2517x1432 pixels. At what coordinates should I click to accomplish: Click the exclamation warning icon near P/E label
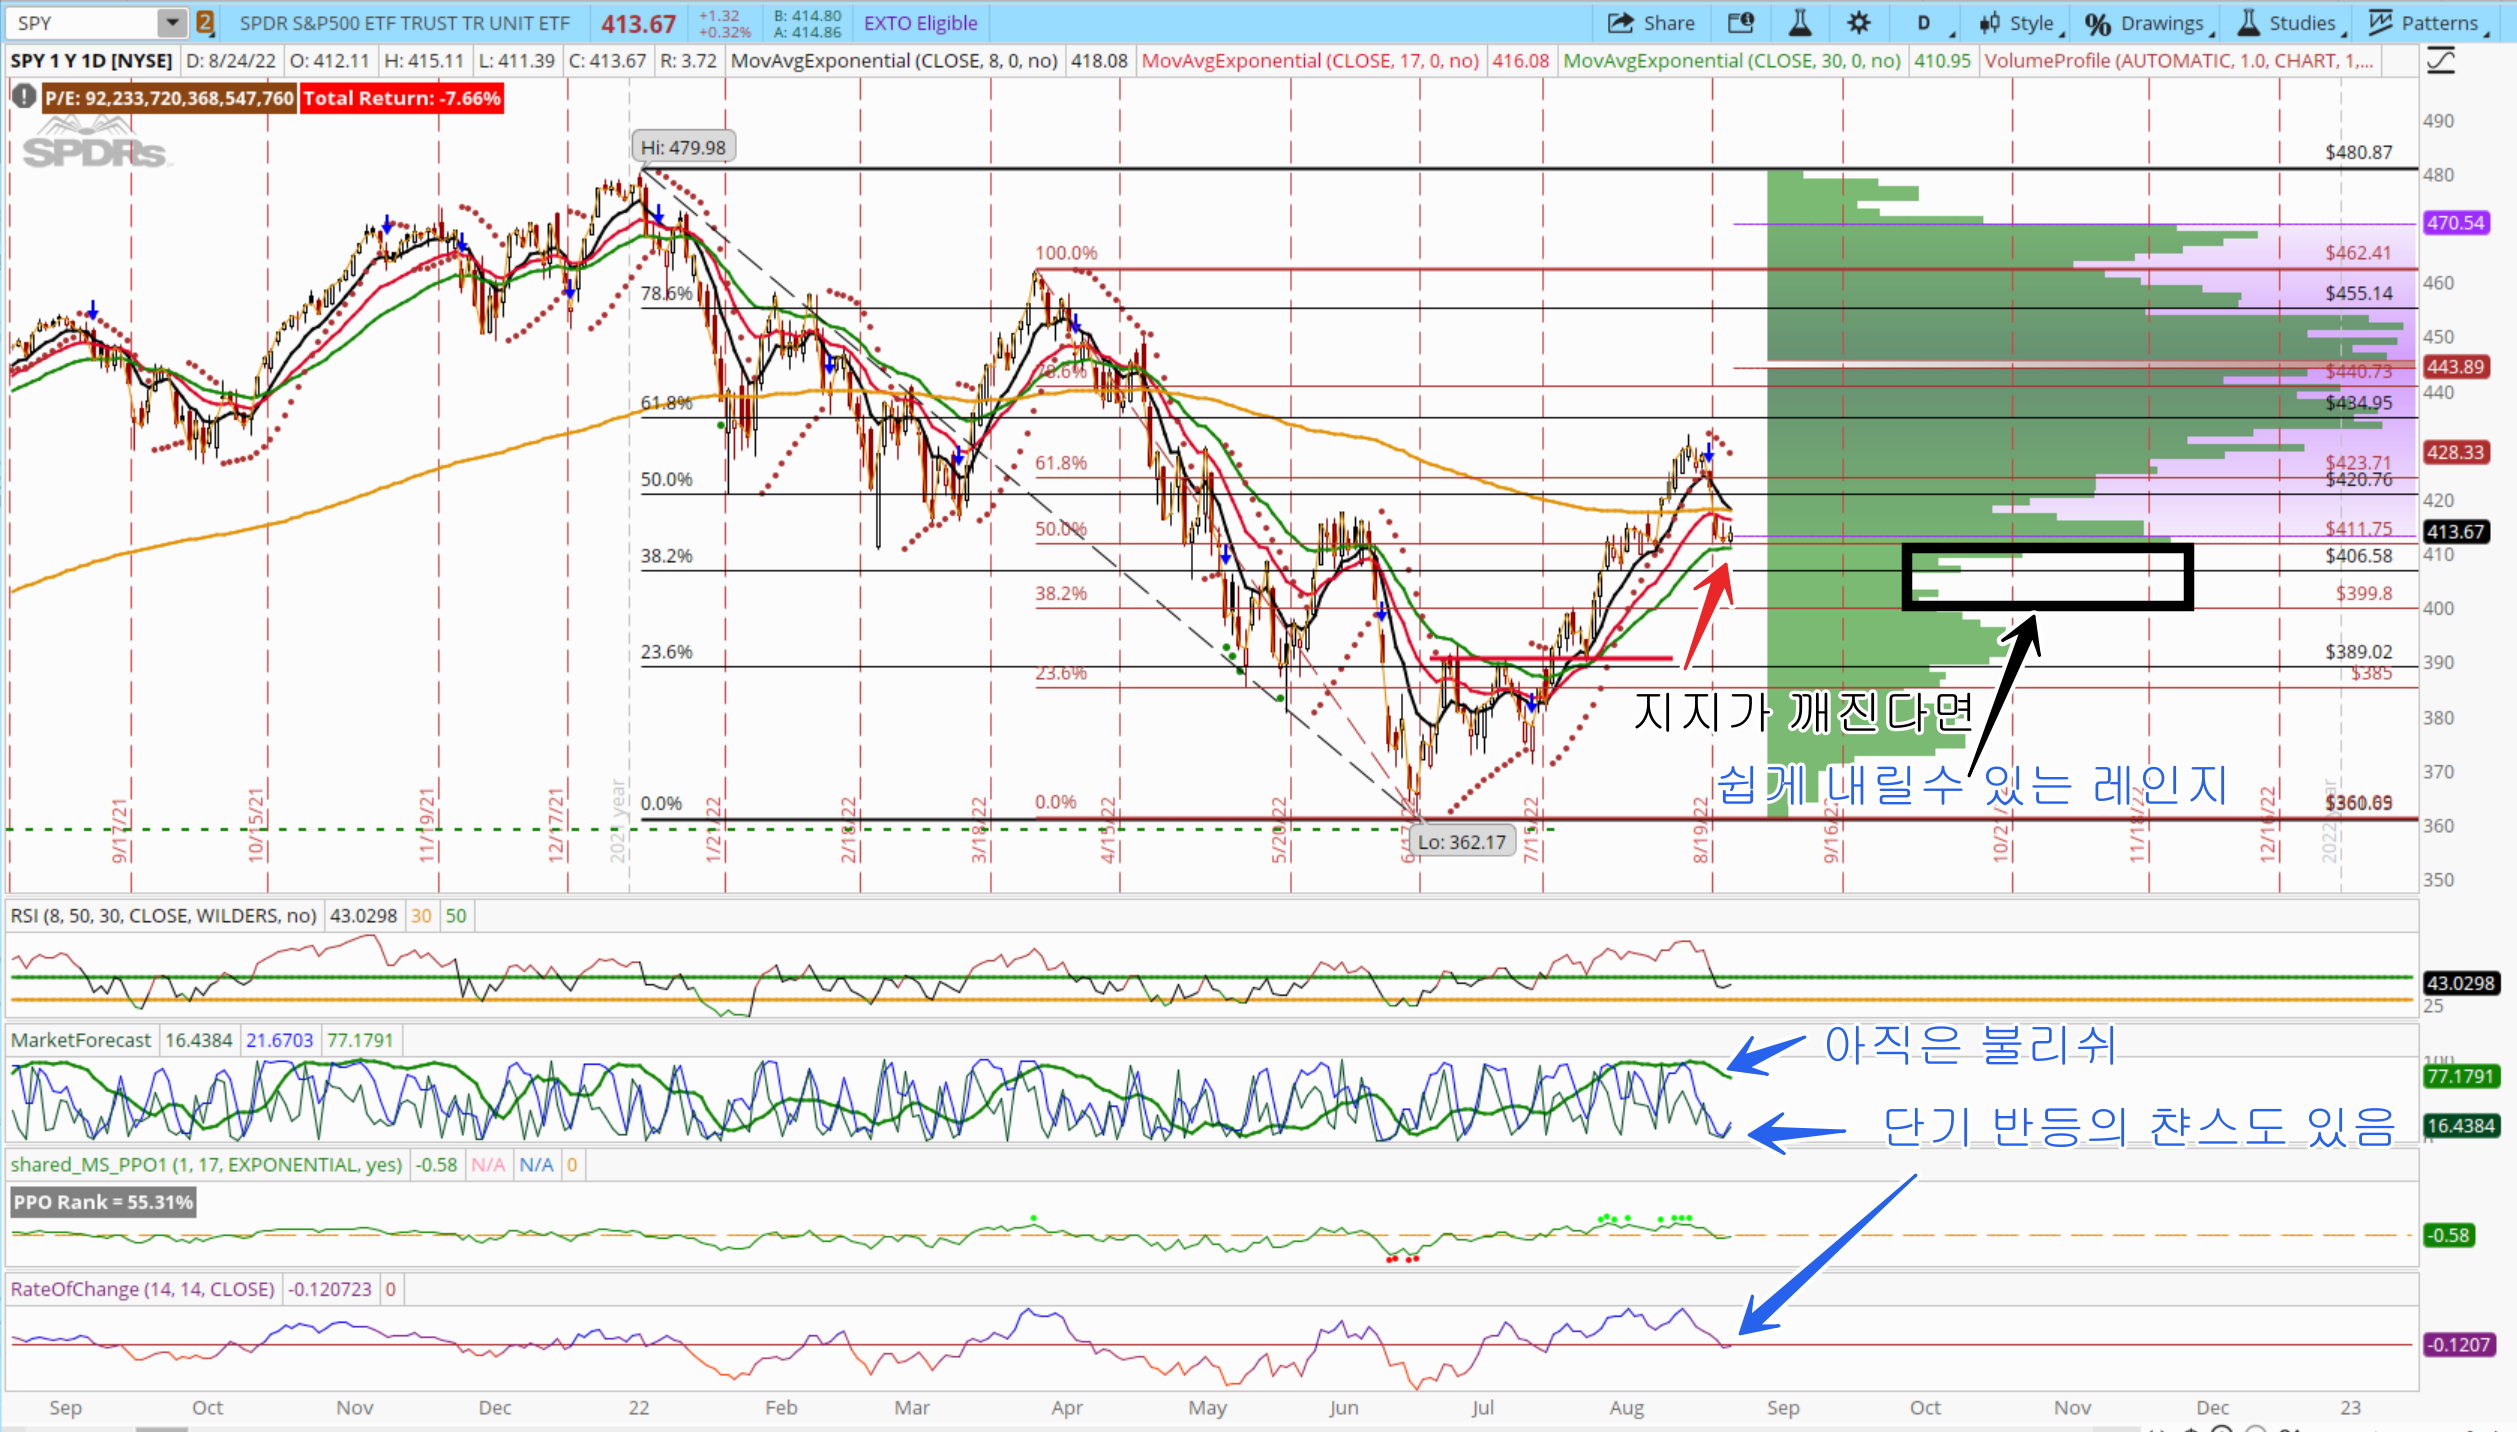coord(23,97)
